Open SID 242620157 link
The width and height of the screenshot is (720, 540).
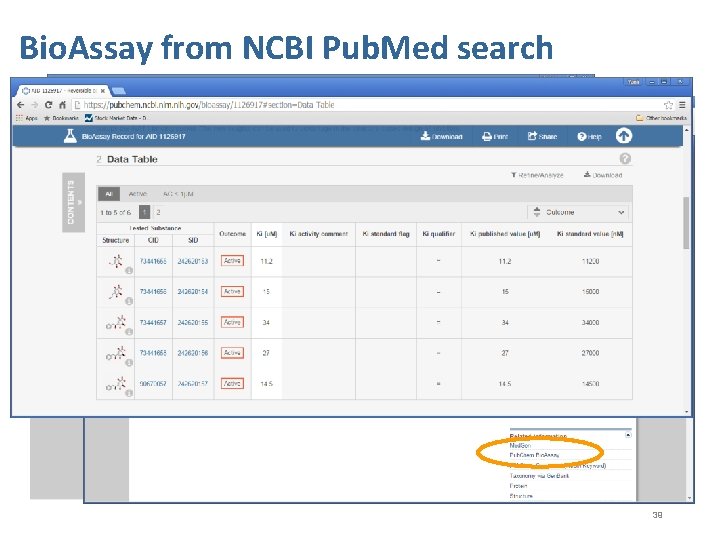[193, 383]
